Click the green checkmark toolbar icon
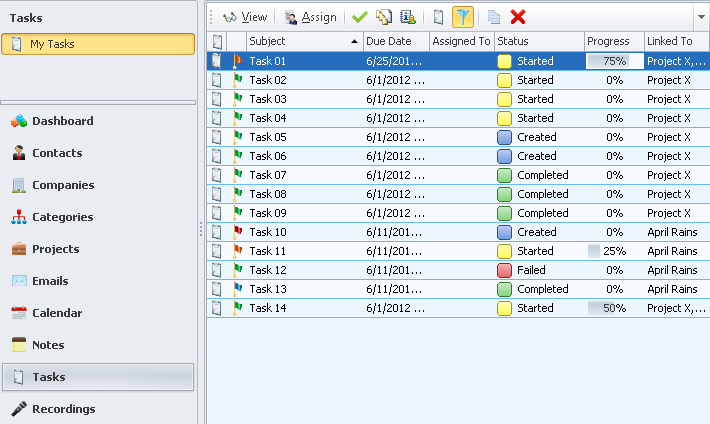Viewport: 710px width, 424px height. click(x=360, y=17)
